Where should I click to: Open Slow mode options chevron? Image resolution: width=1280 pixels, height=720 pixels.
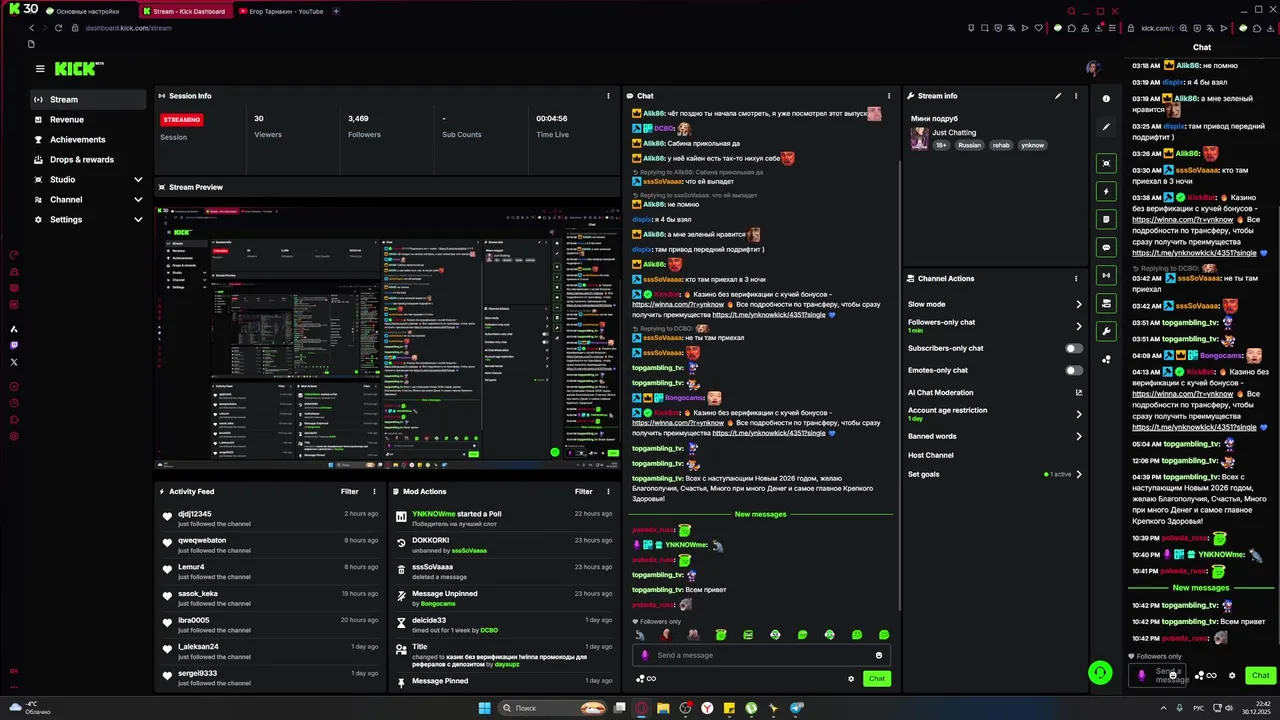click(x=1078, y=304)
